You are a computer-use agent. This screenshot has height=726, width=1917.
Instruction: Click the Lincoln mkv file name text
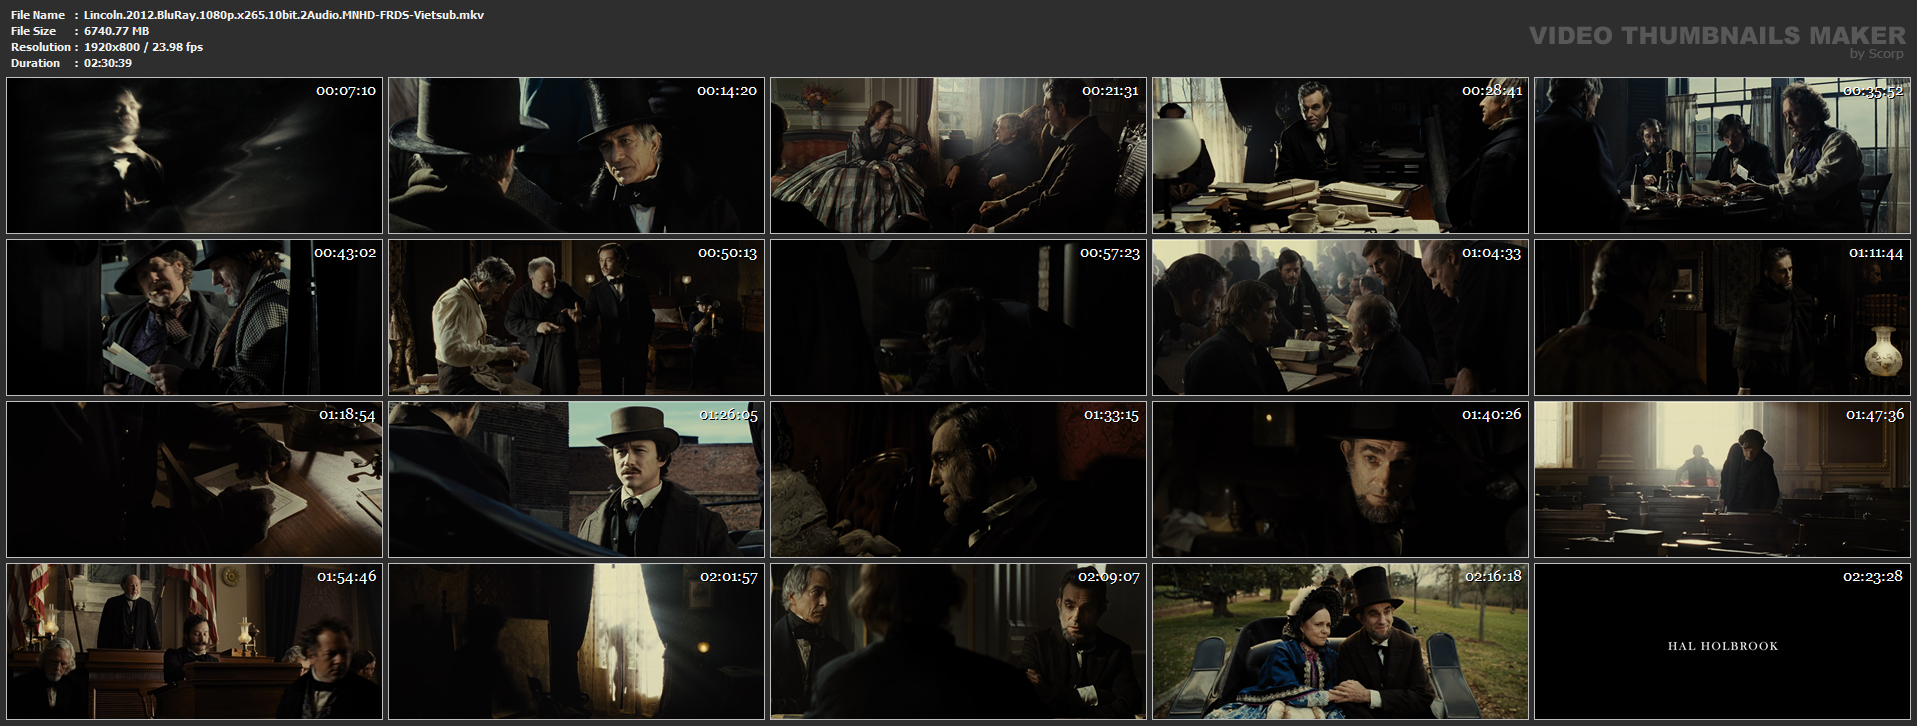[284, 15]
